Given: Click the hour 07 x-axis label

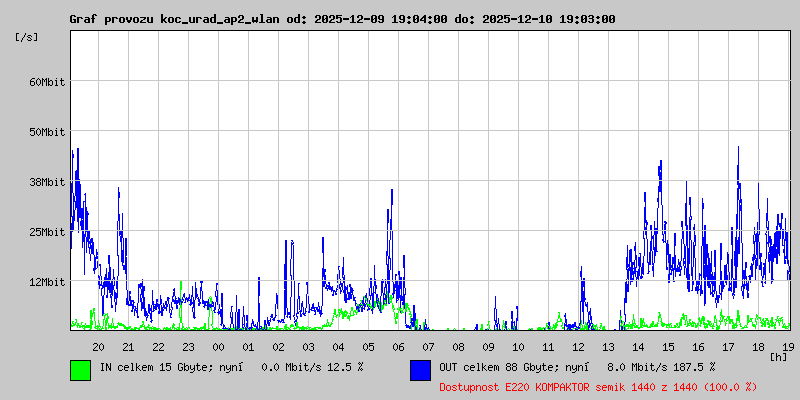Looking at the screenshot, I should click(x=429, y=347).
